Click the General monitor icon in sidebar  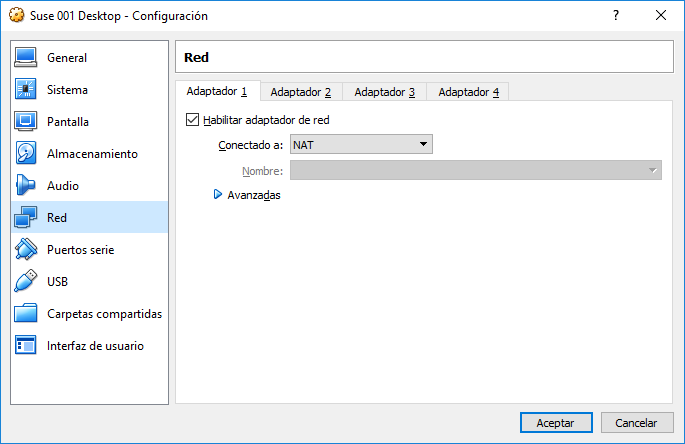tap(26, 58)
